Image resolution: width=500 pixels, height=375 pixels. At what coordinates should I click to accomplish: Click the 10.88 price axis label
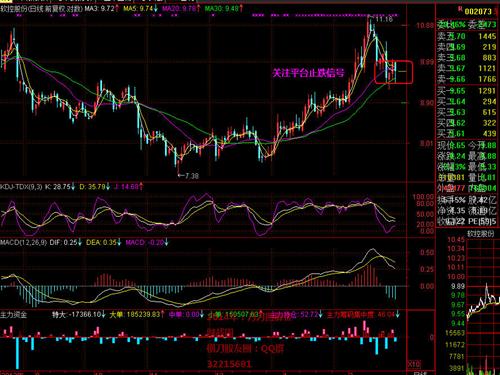point(425,25)
